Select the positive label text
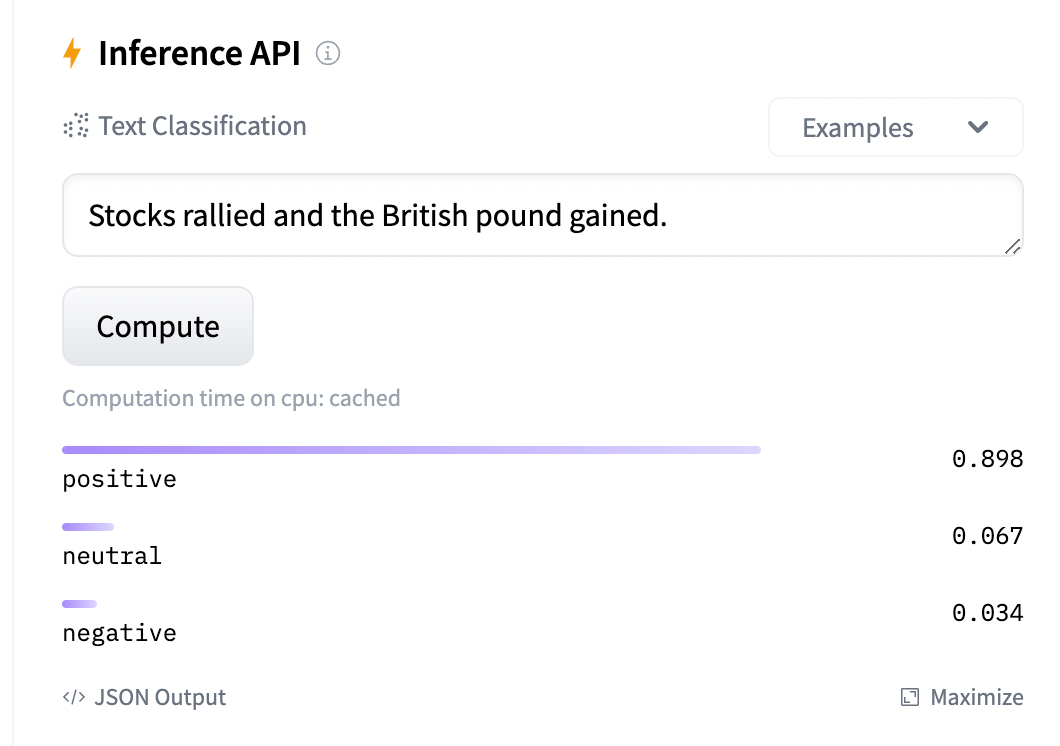The image size is (1060, 746). click(x=119, y=478)
